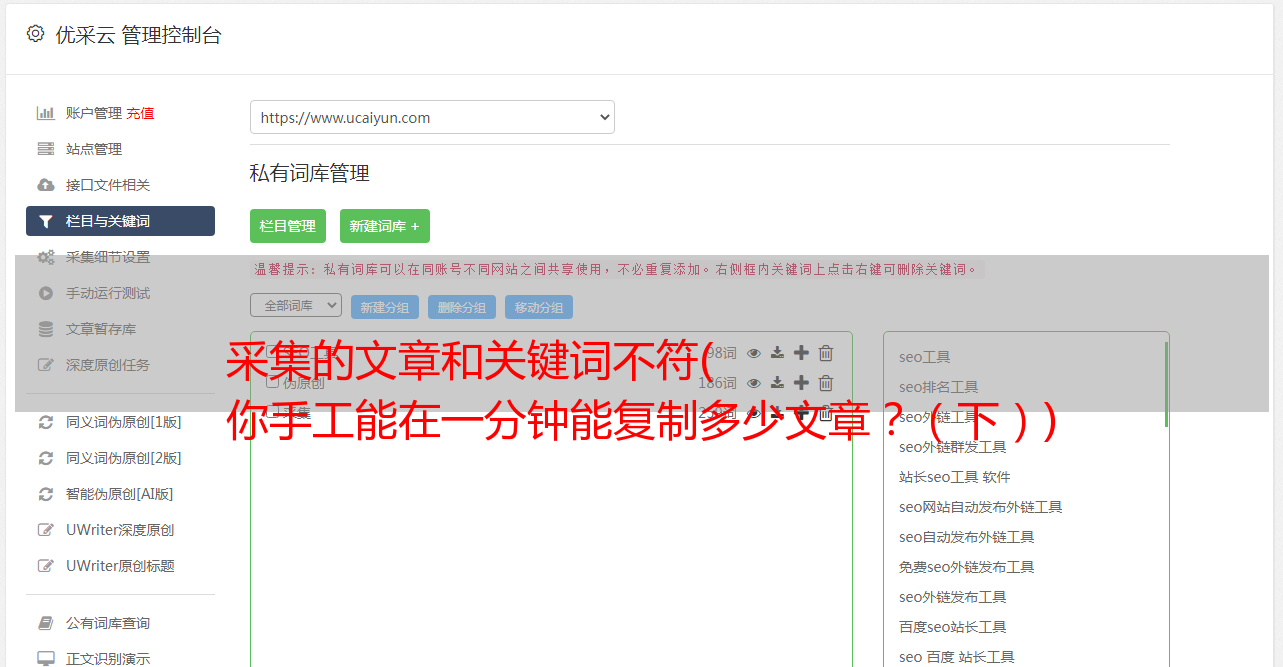Click the 删除分组 button
Image resolution: width=1283 pixels, height=667 pixels.
point(462,307)
